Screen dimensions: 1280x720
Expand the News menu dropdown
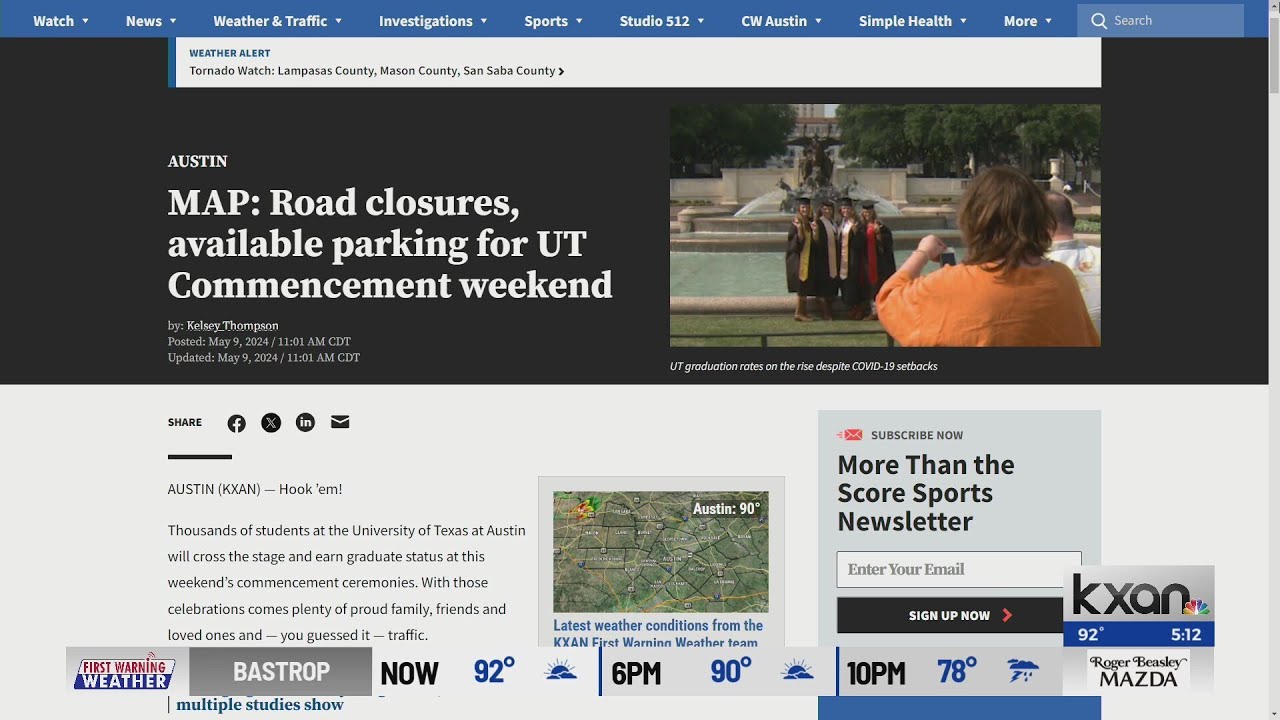click(x=173, y=21)
